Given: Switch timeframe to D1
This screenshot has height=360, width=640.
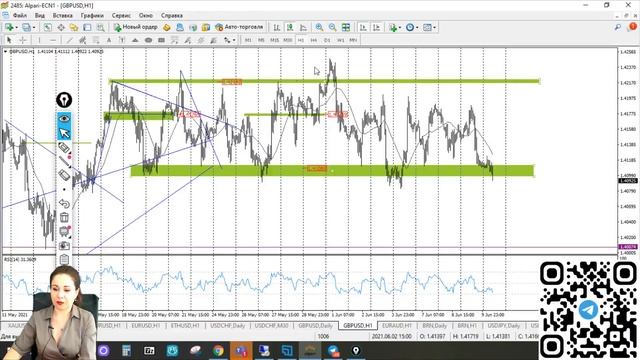Looking at the screenshot, I should coord(327,40).
